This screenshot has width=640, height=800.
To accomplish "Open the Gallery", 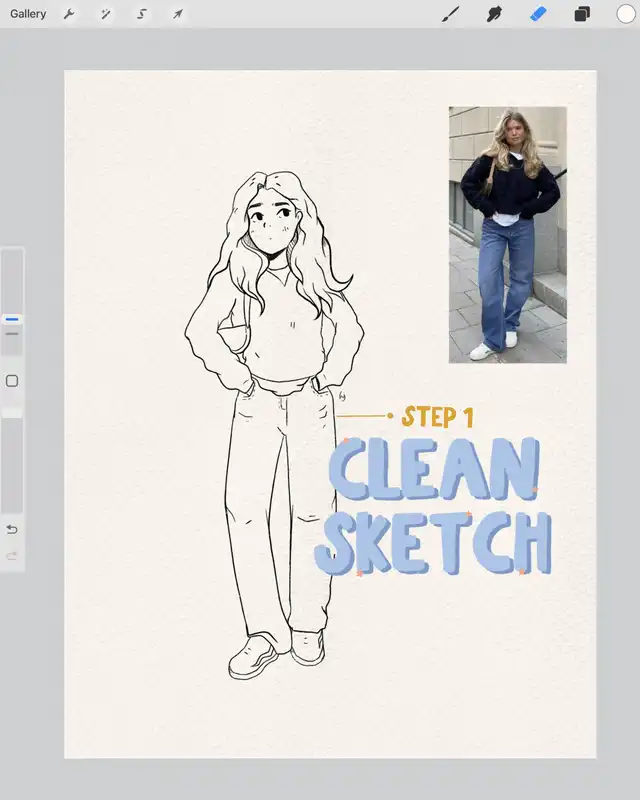I will 28,14.
